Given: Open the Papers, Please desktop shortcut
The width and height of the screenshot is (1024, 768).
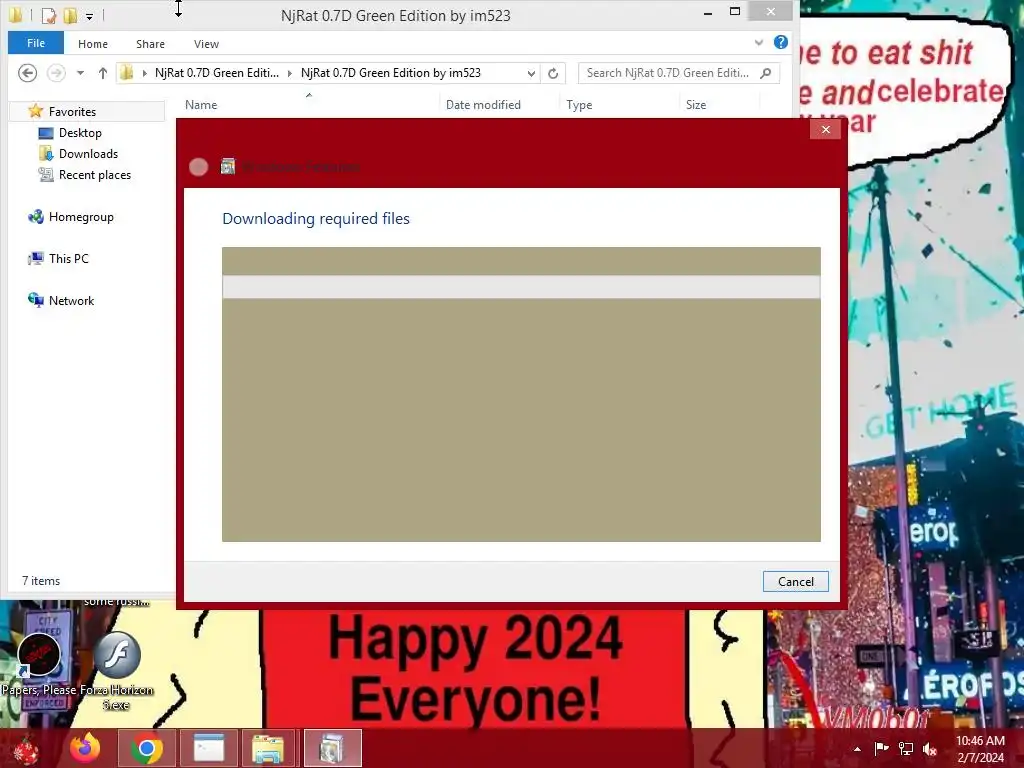Looking at the screenshot, I should pyautogui.click(x=39, y=663).
